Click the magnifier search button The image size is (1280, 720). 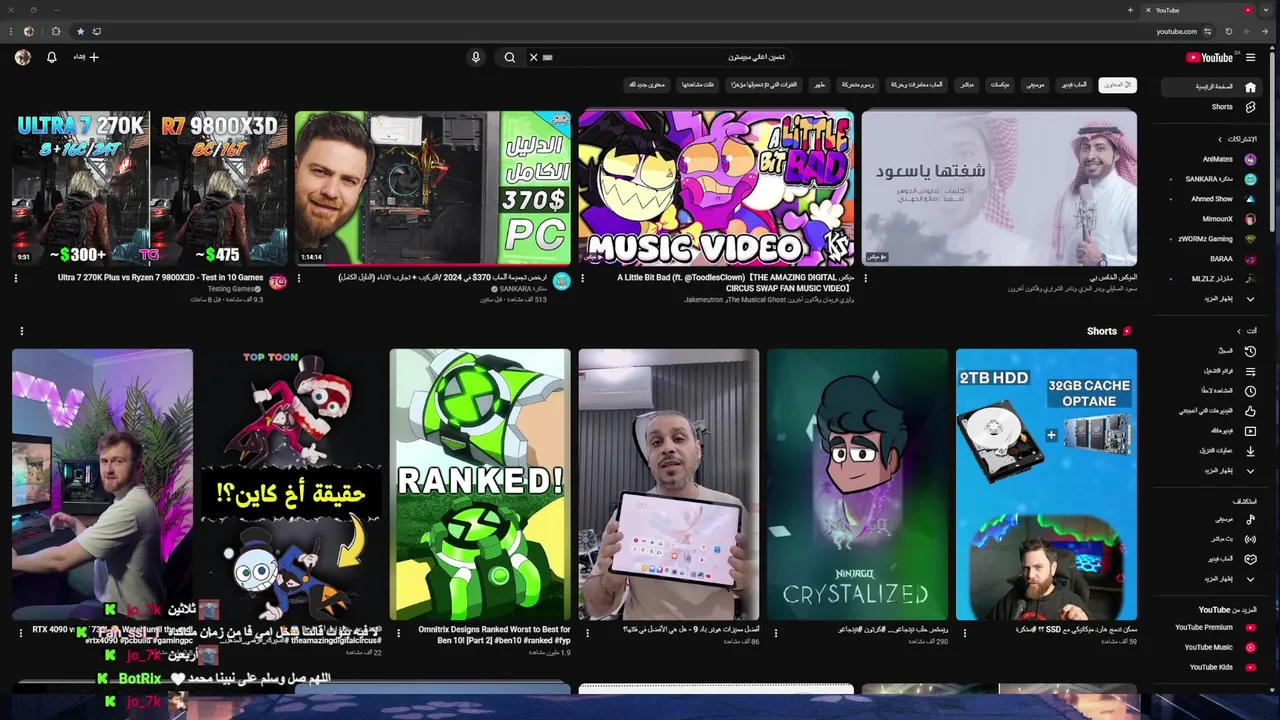click(509, 57)
